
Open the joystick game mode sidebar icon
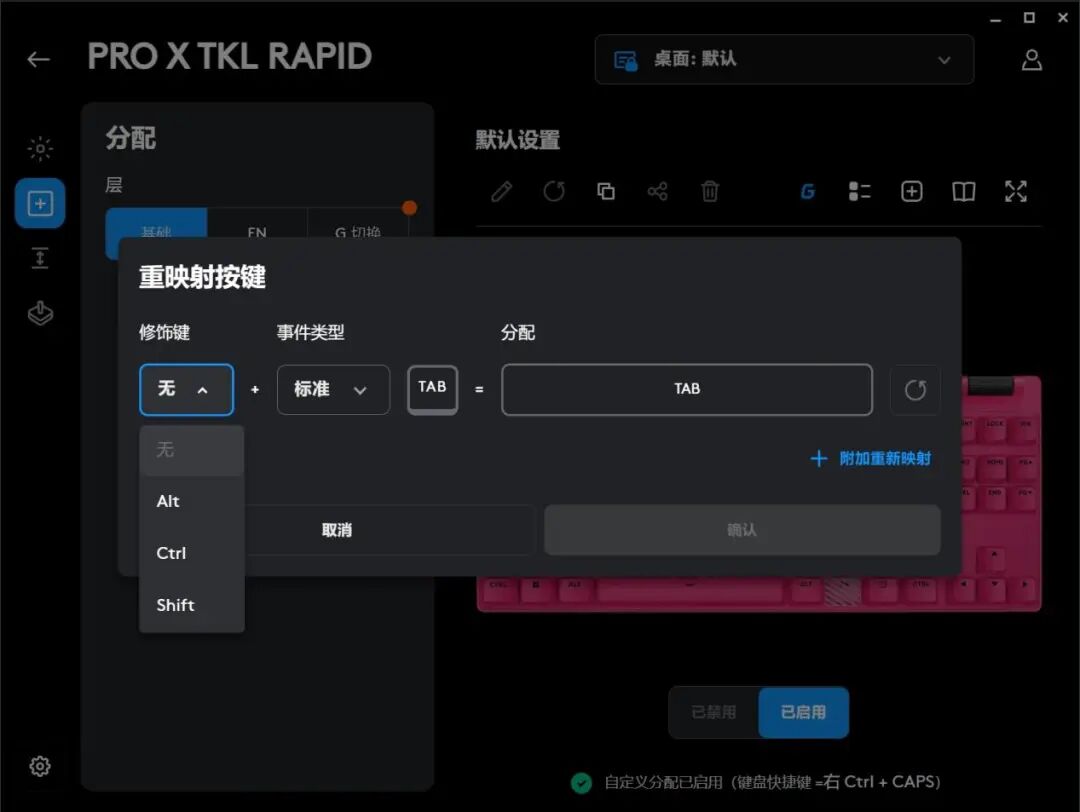[40, 313]
